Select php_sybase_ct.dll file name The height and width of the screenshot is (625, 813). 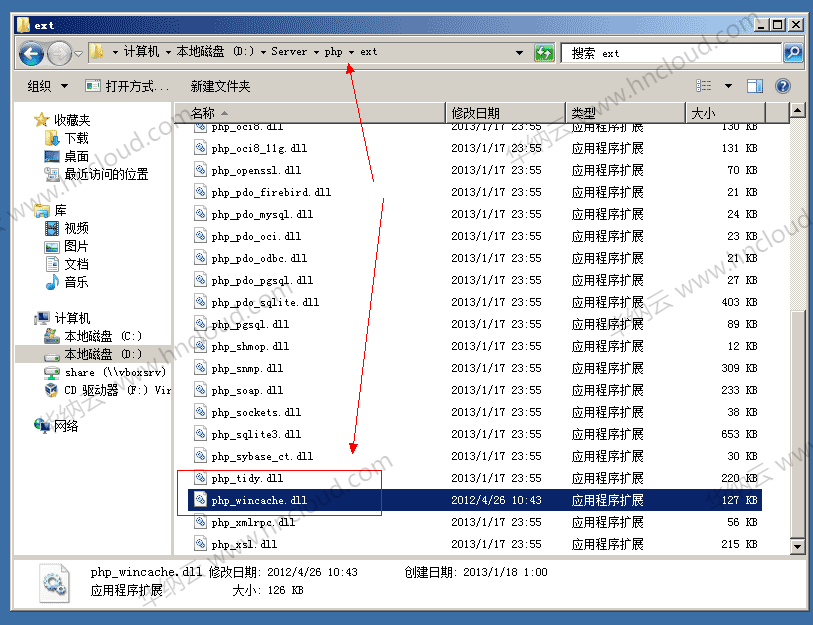click(x=262, y=456)
